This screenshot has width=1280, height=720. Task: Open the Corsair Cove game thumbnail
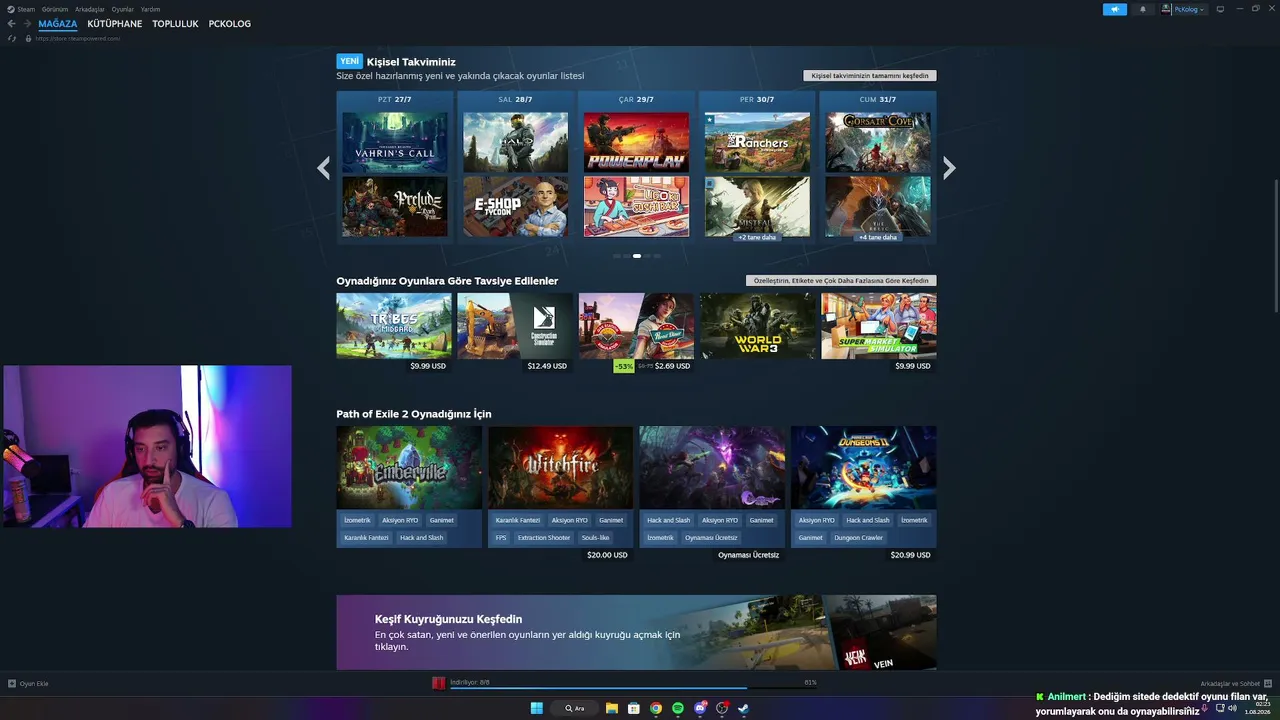[878, 142]
